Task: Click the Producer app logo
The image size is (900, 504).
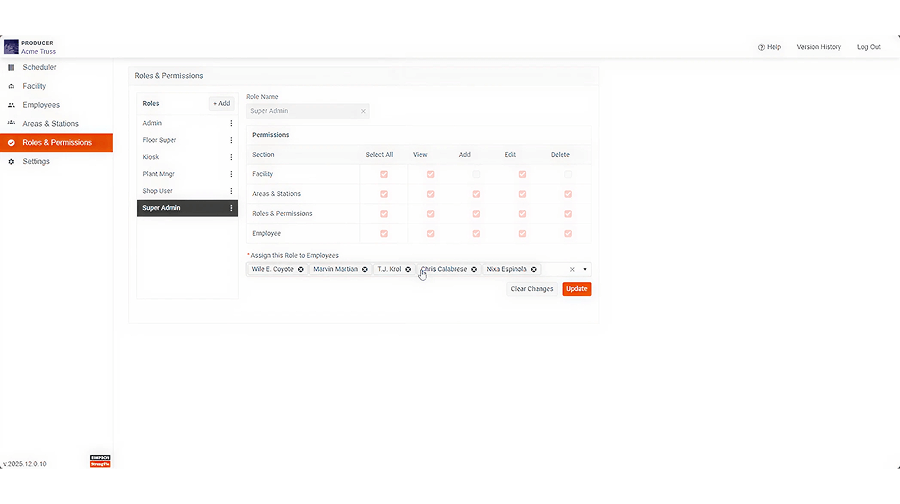Action: pos(11,47)
